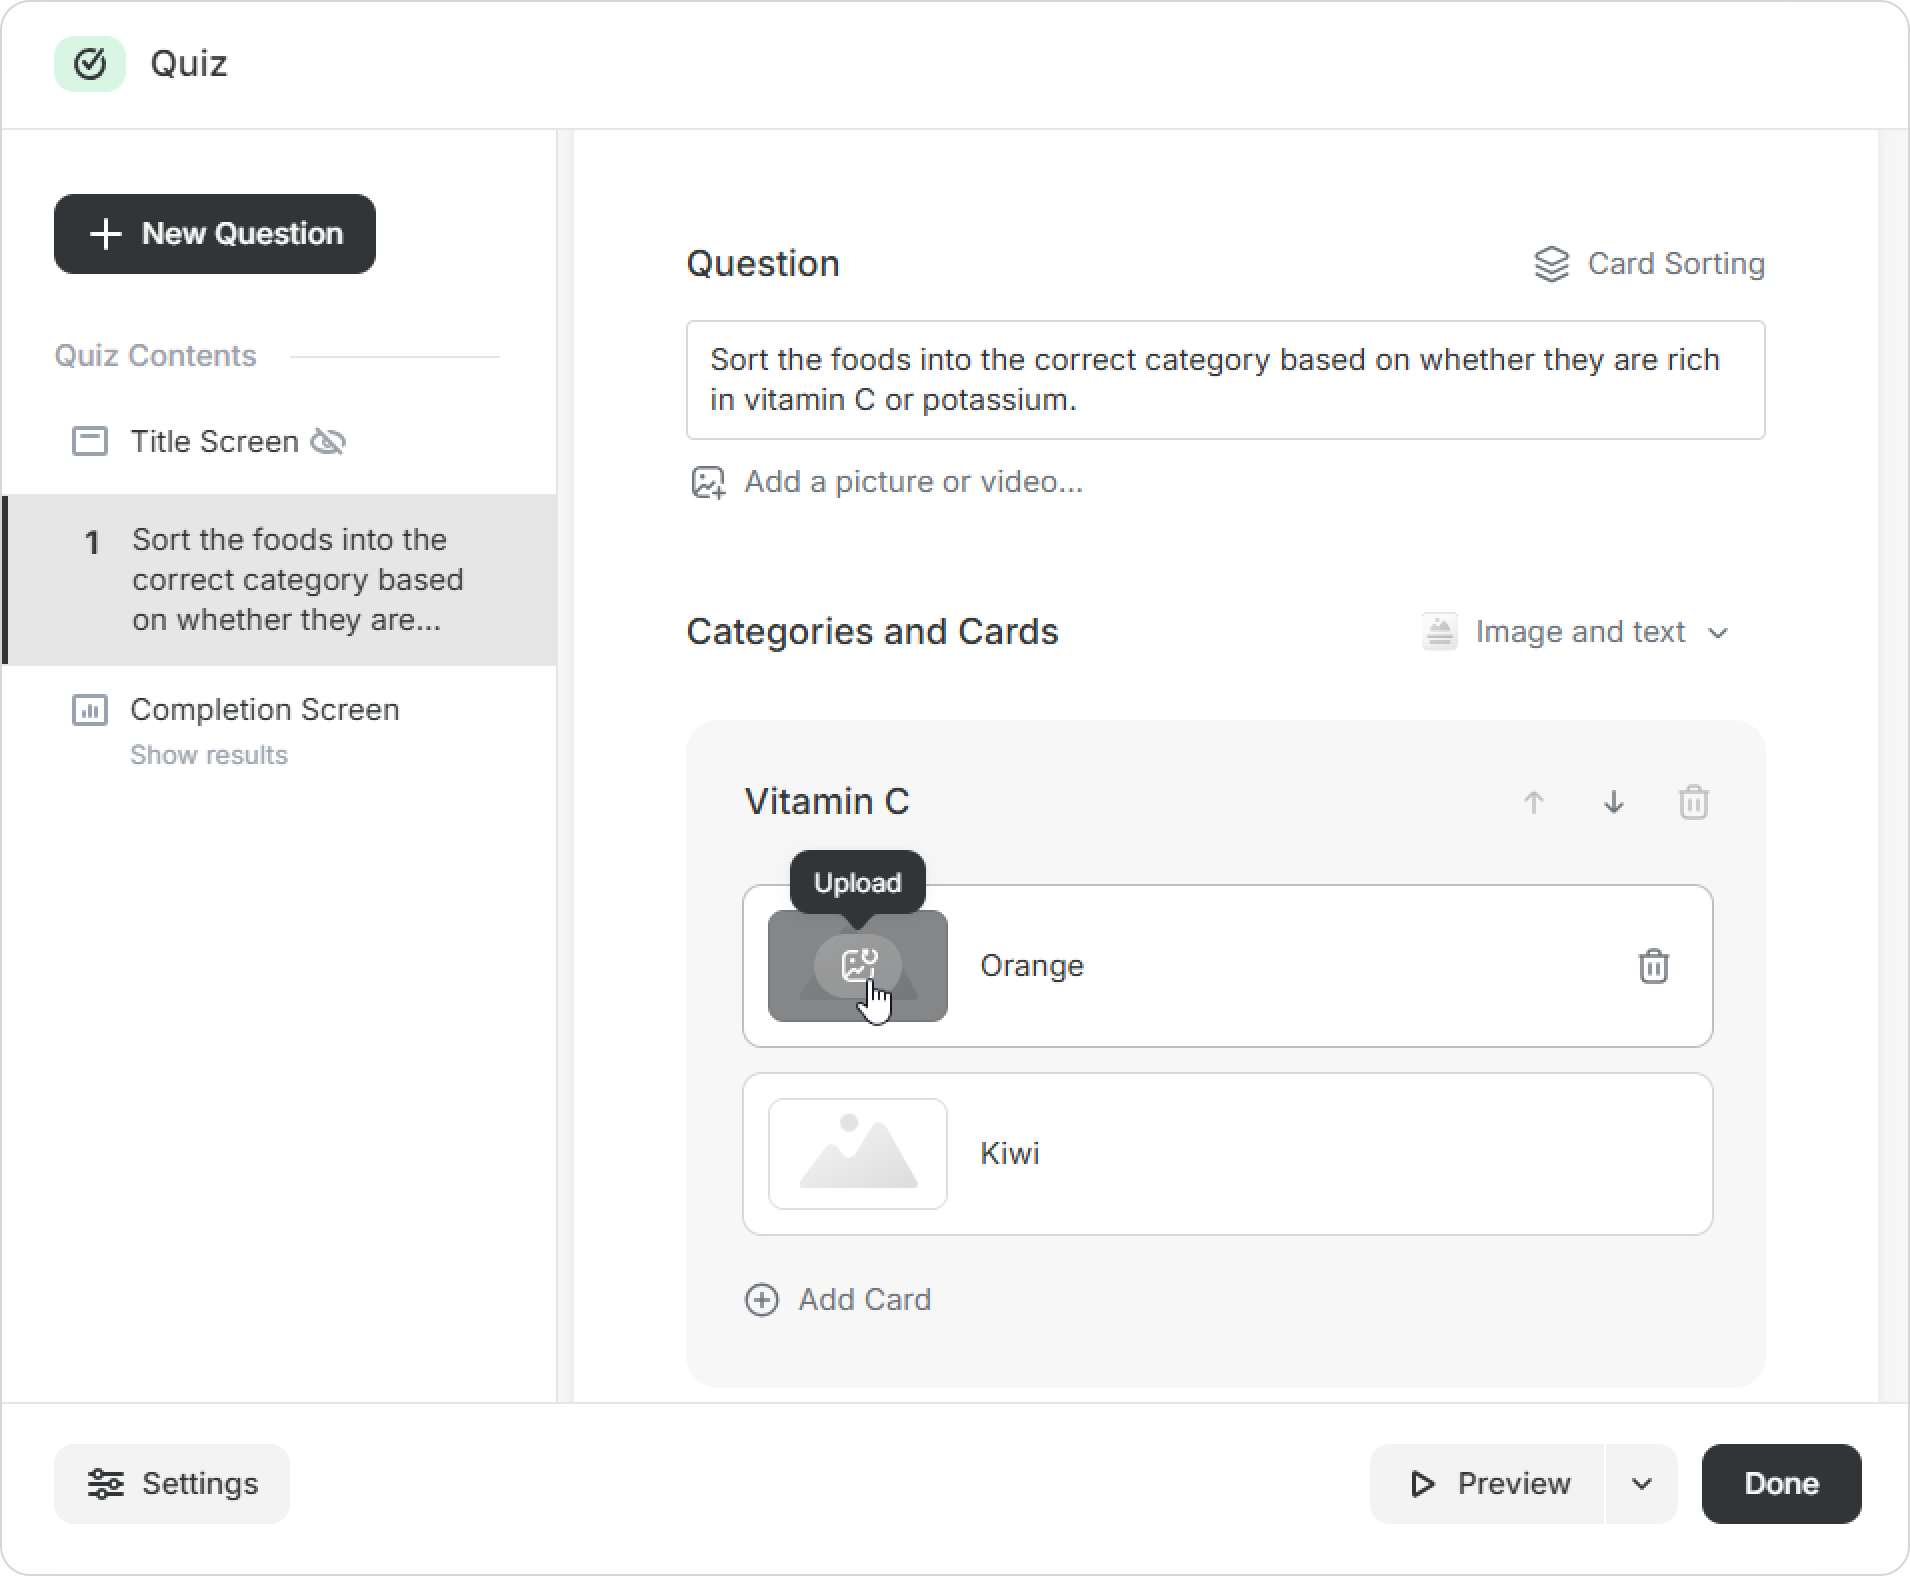1910x1576 pixels.
Task: Click the Image and text chevron
Action: (x=1718, y=633)
